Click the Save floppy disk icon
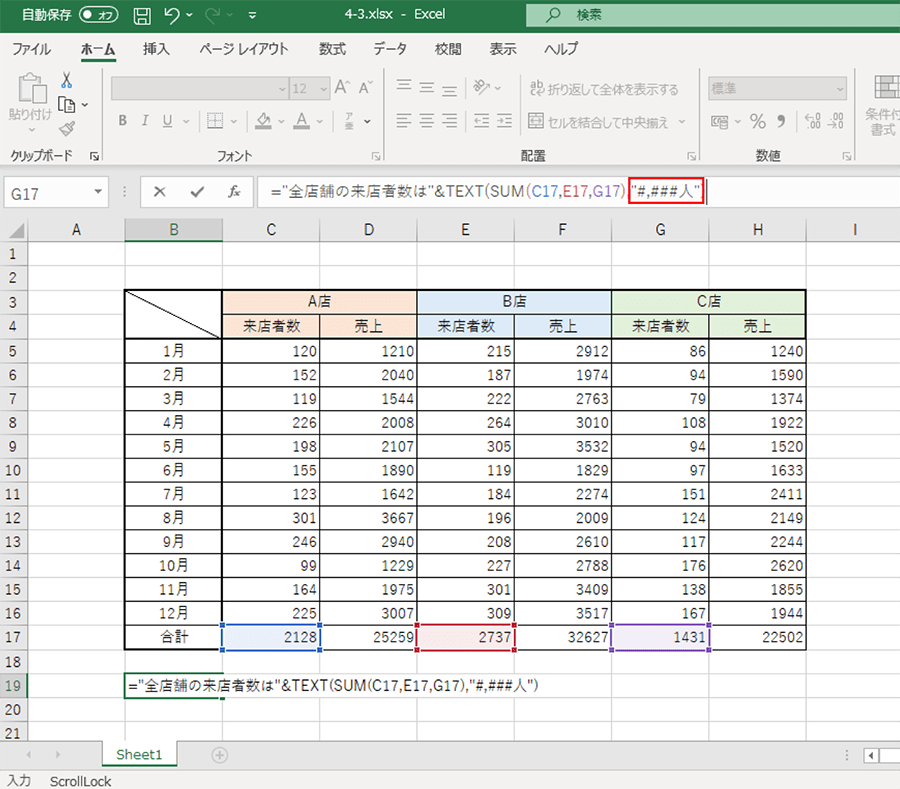 (143, 15)
